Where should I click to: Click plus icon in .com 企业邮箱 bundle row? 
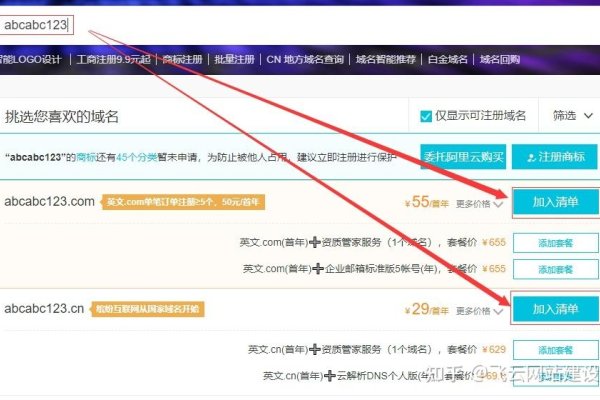pos(318,269)
